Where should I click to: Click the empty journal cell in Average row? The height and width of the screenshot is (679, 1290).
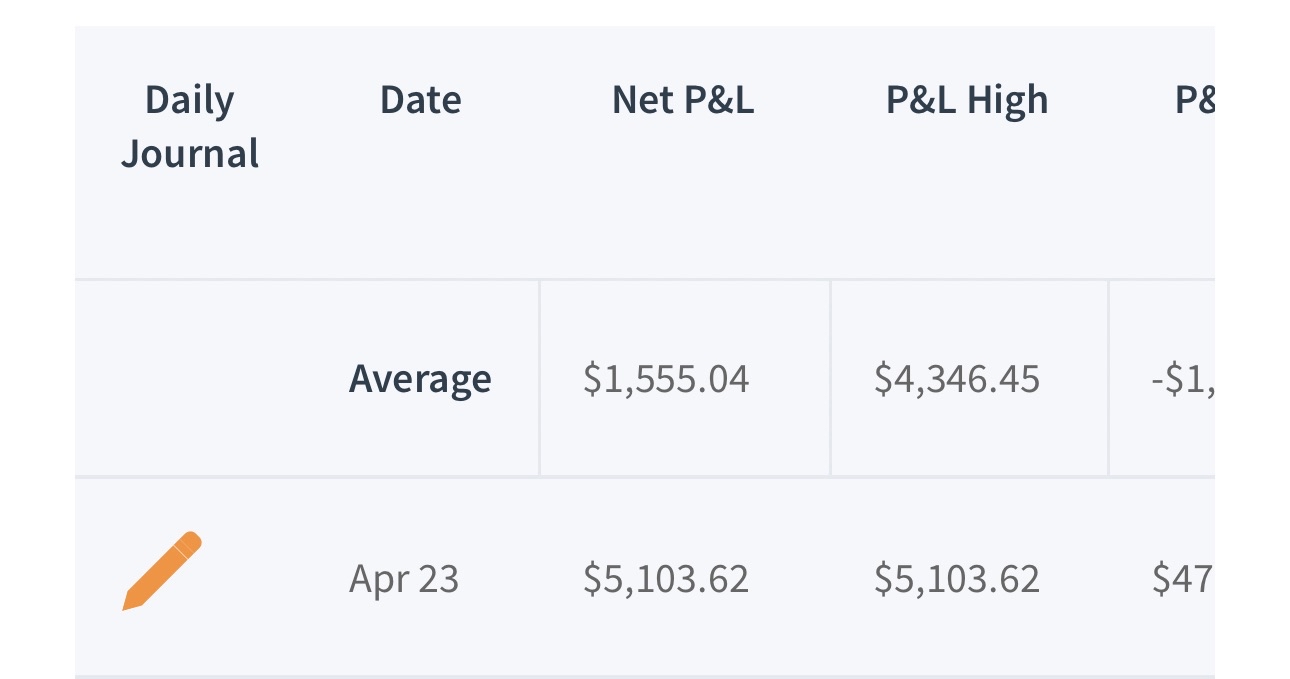pyautogui.click(x=189, y=378)
